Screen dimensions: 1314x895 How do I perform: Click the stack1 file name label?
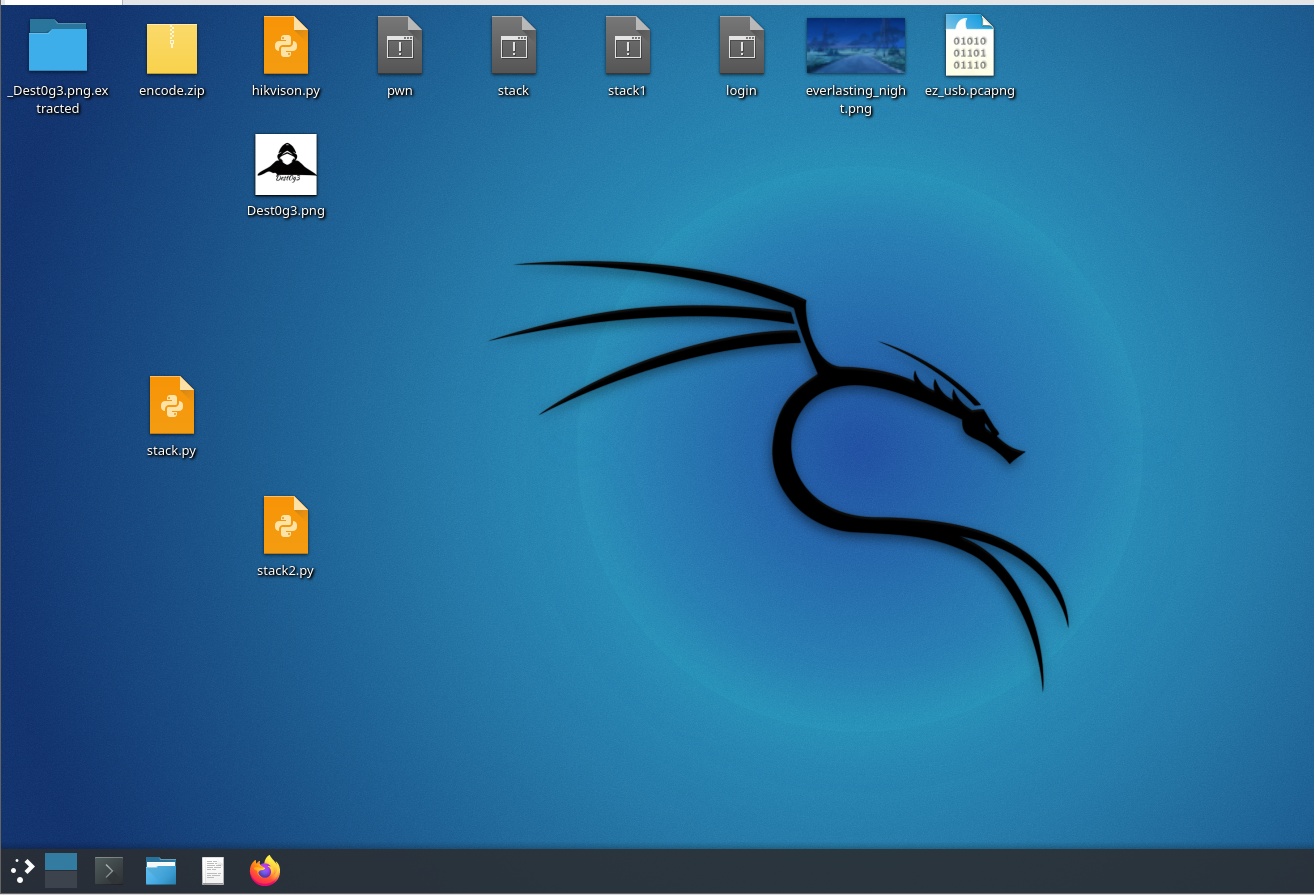pyautogui.click(x=628, y=91)
